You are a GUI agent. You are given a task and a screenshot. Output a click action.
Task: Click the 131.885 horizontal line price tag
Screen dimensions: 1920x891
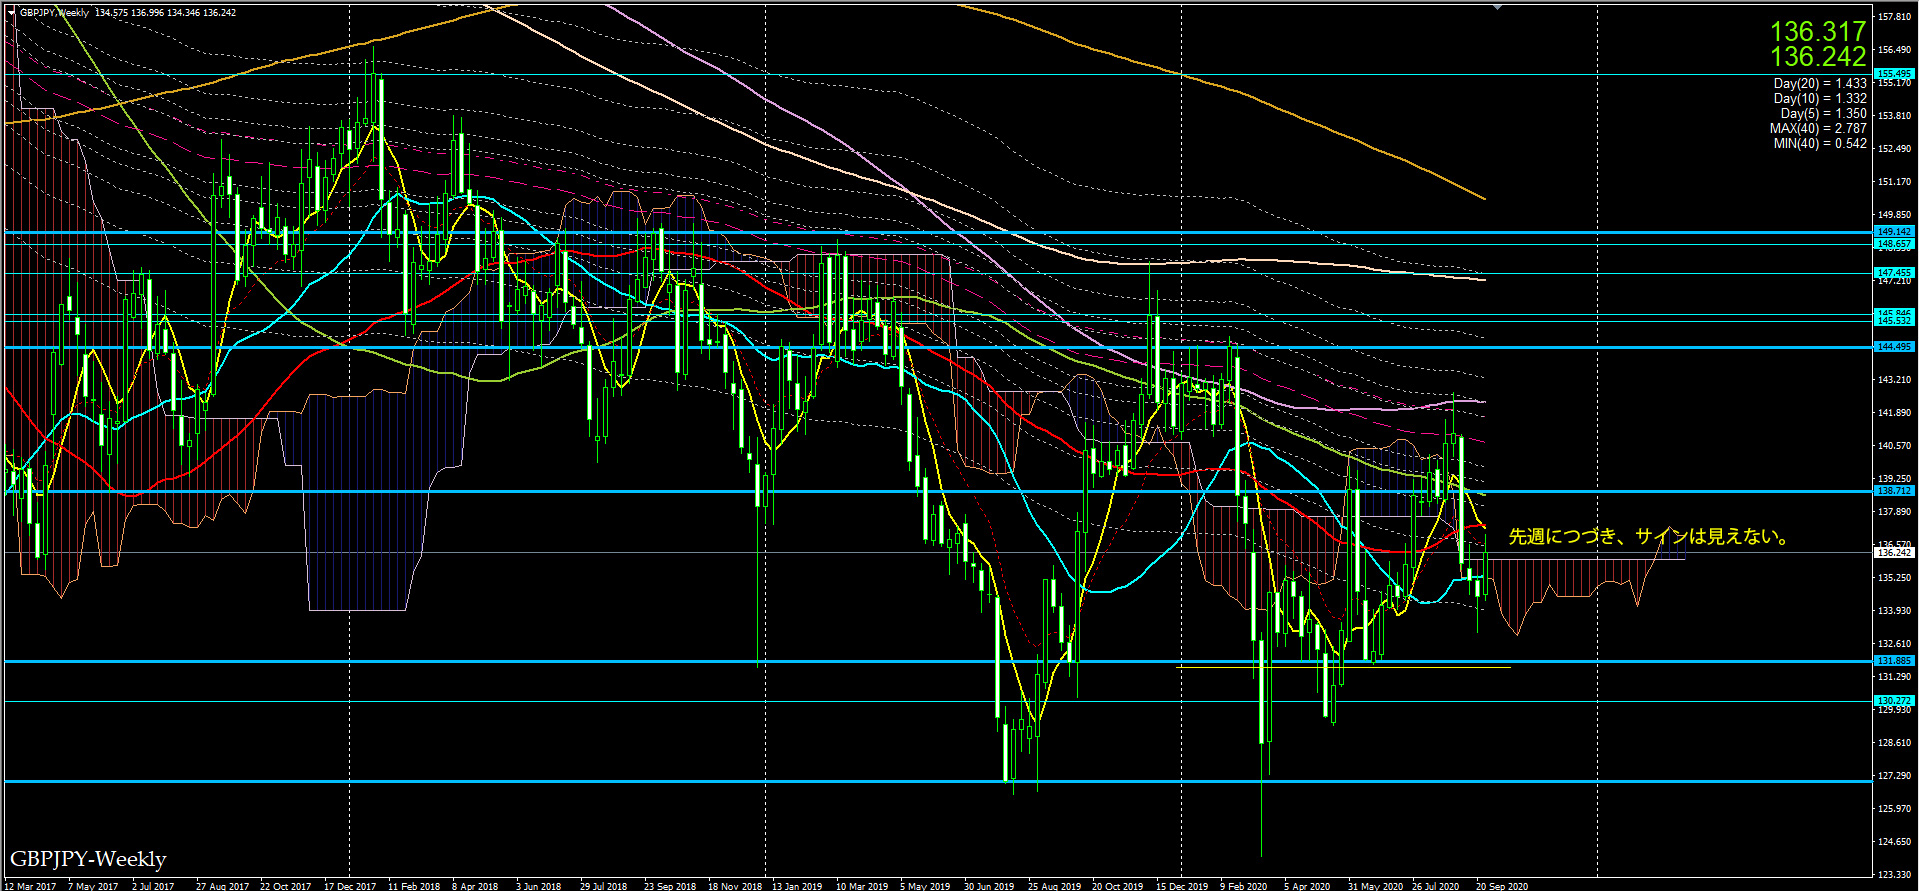(x=1895, y=661)
